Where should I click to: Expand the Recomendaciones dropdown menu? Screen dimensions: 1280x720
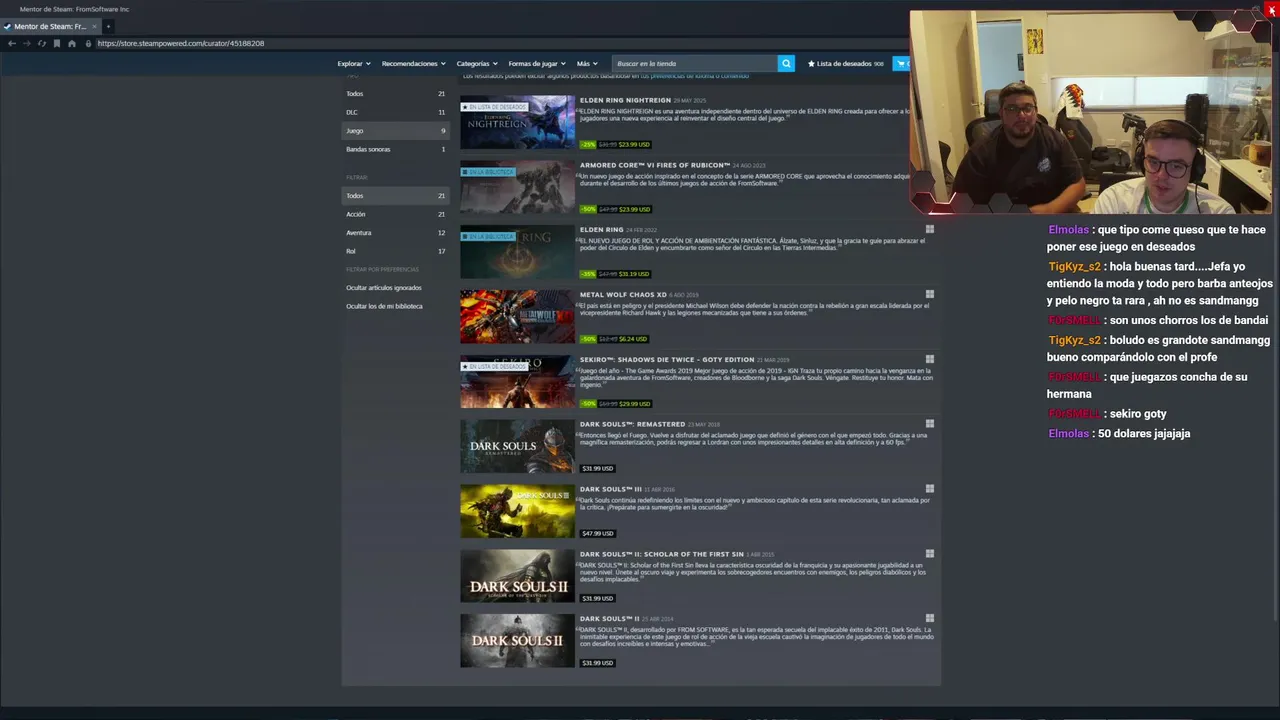[x=414, y=63]
